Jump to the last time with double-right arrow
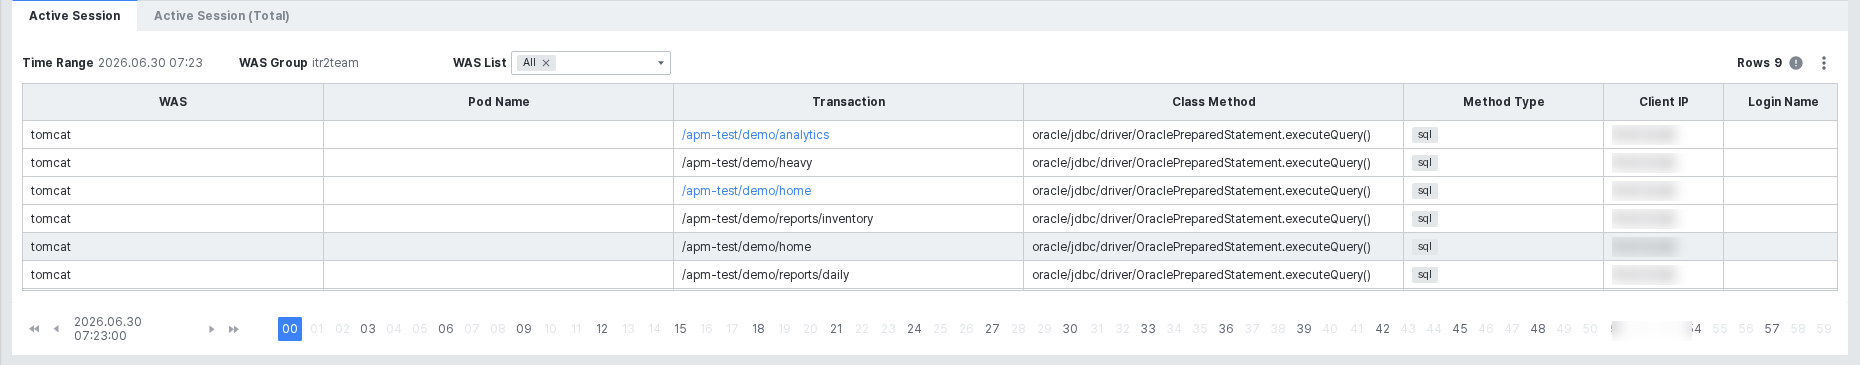Image resolution: width=1860 pixels, height=365 pixels. point(234,329)
